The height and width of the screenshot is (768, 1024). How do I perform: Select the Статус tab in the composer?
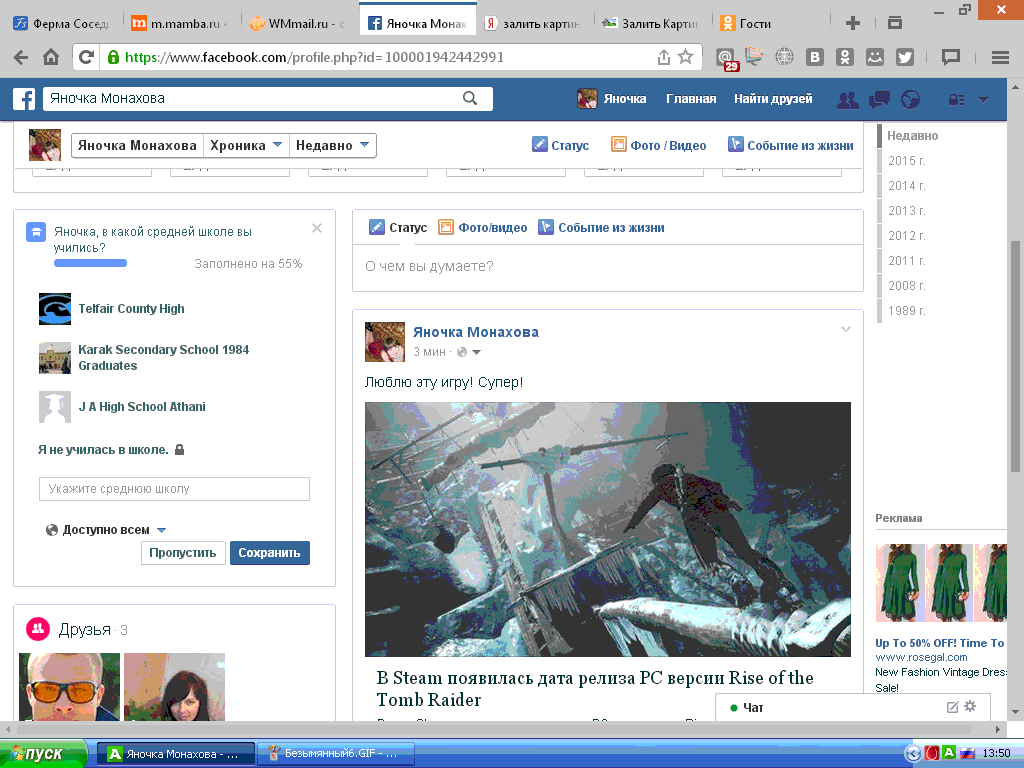click(398, 227)
